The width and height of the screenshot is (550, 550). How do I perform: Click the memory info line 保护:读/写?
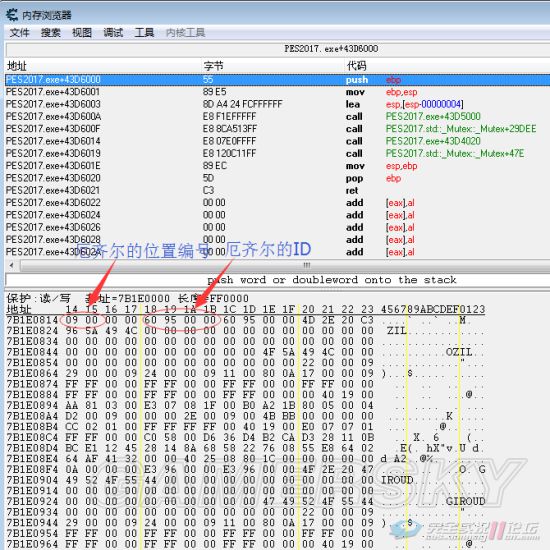(x=128, y=299)
